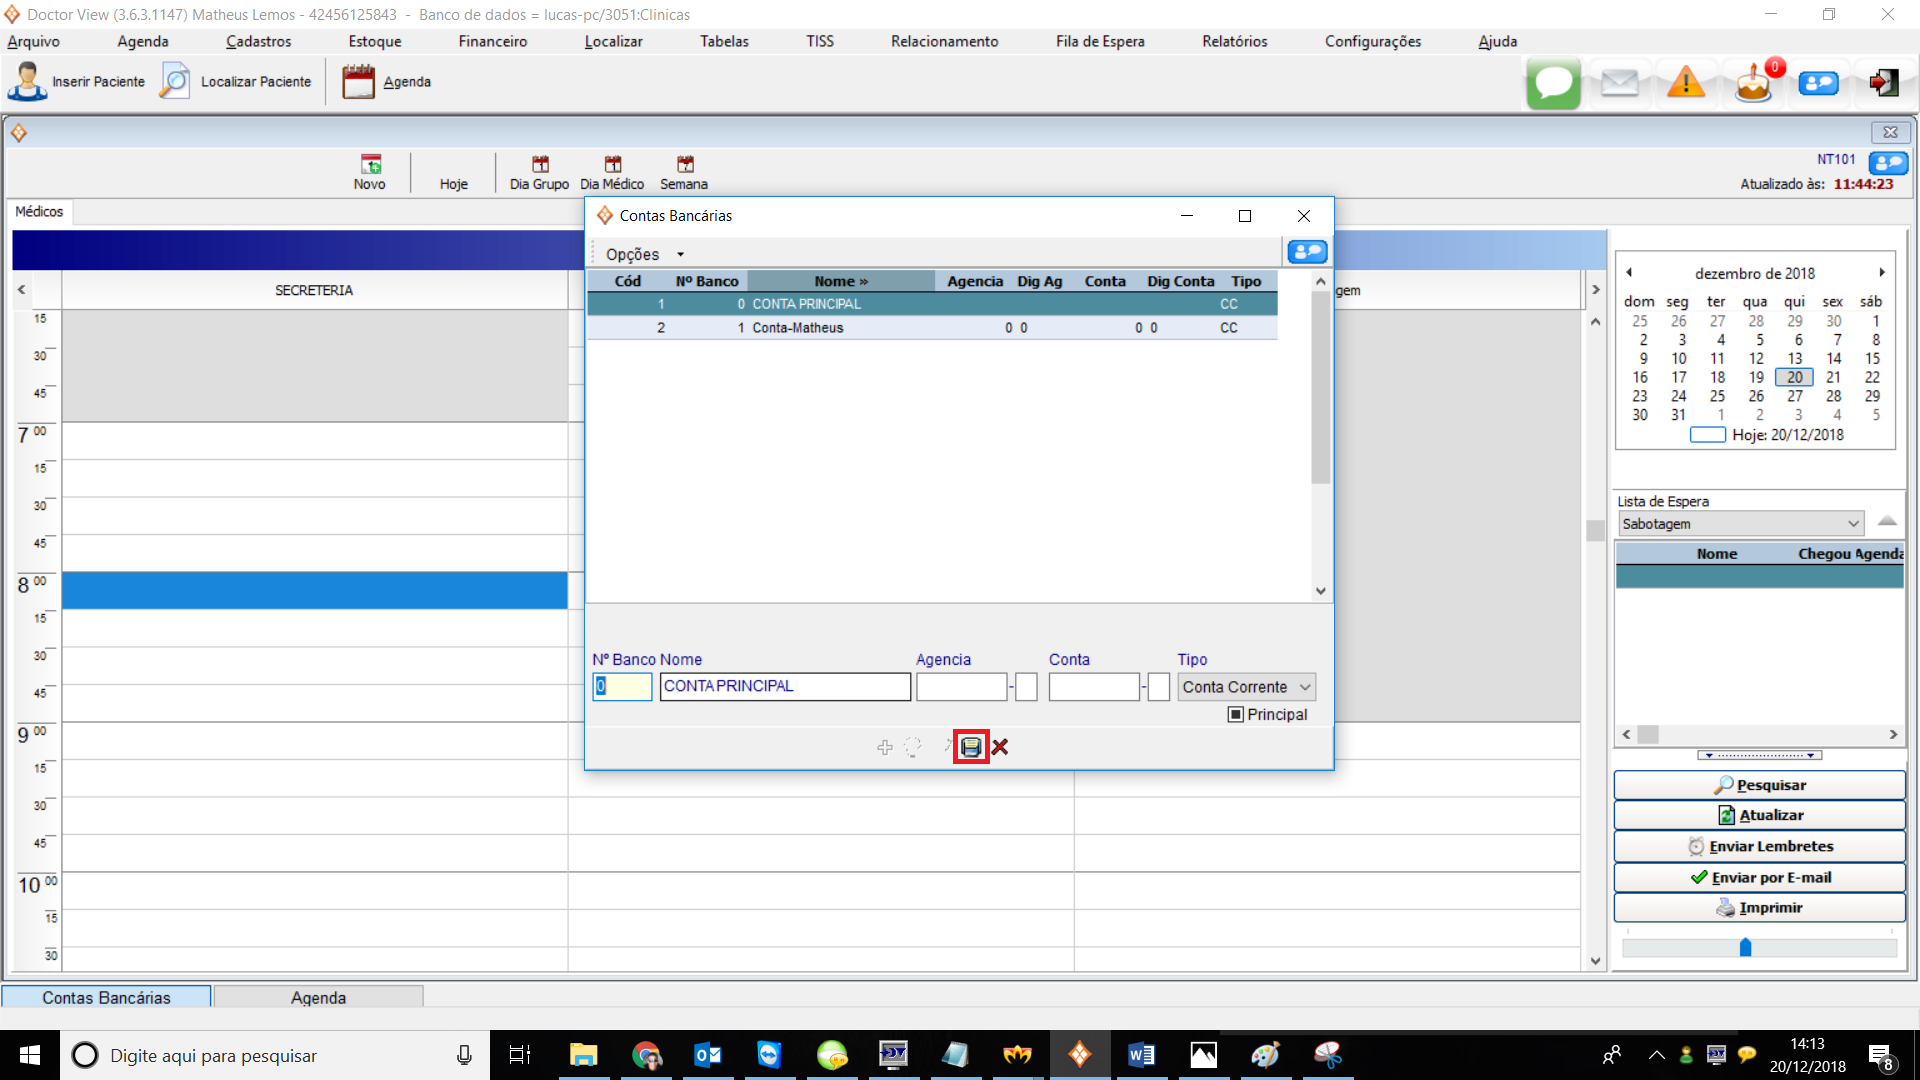Open the green chat bubble icon

point(1553,83)
